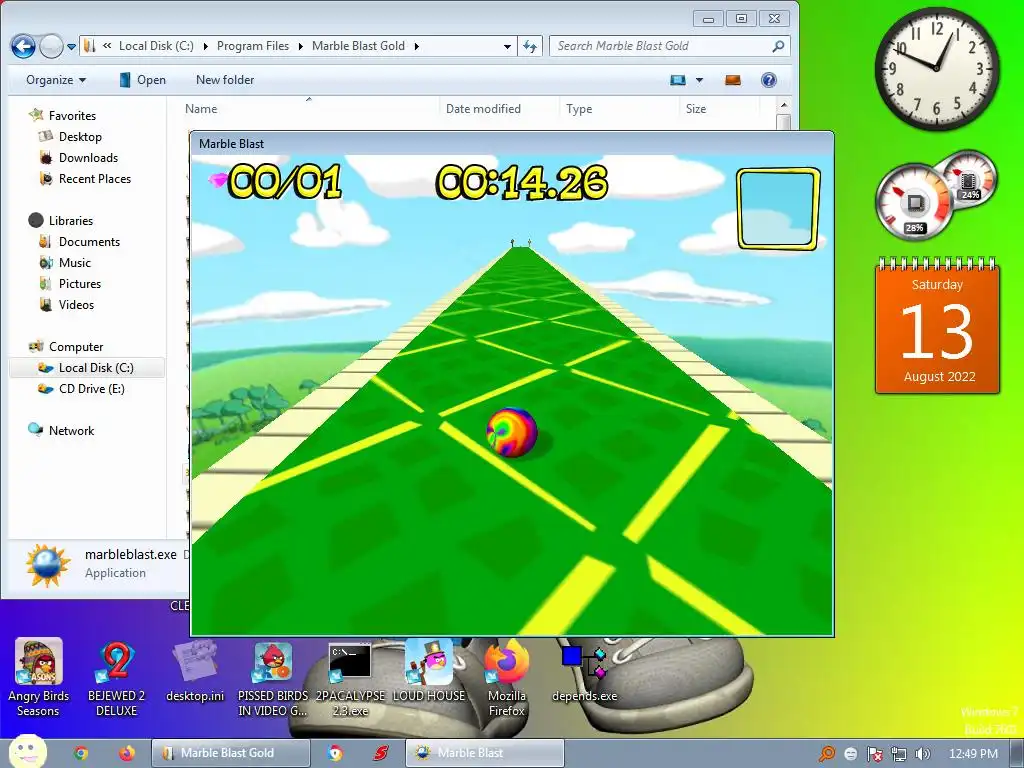Click the volume speaker tray icon
1024x768 pixels.
(923, 754)
